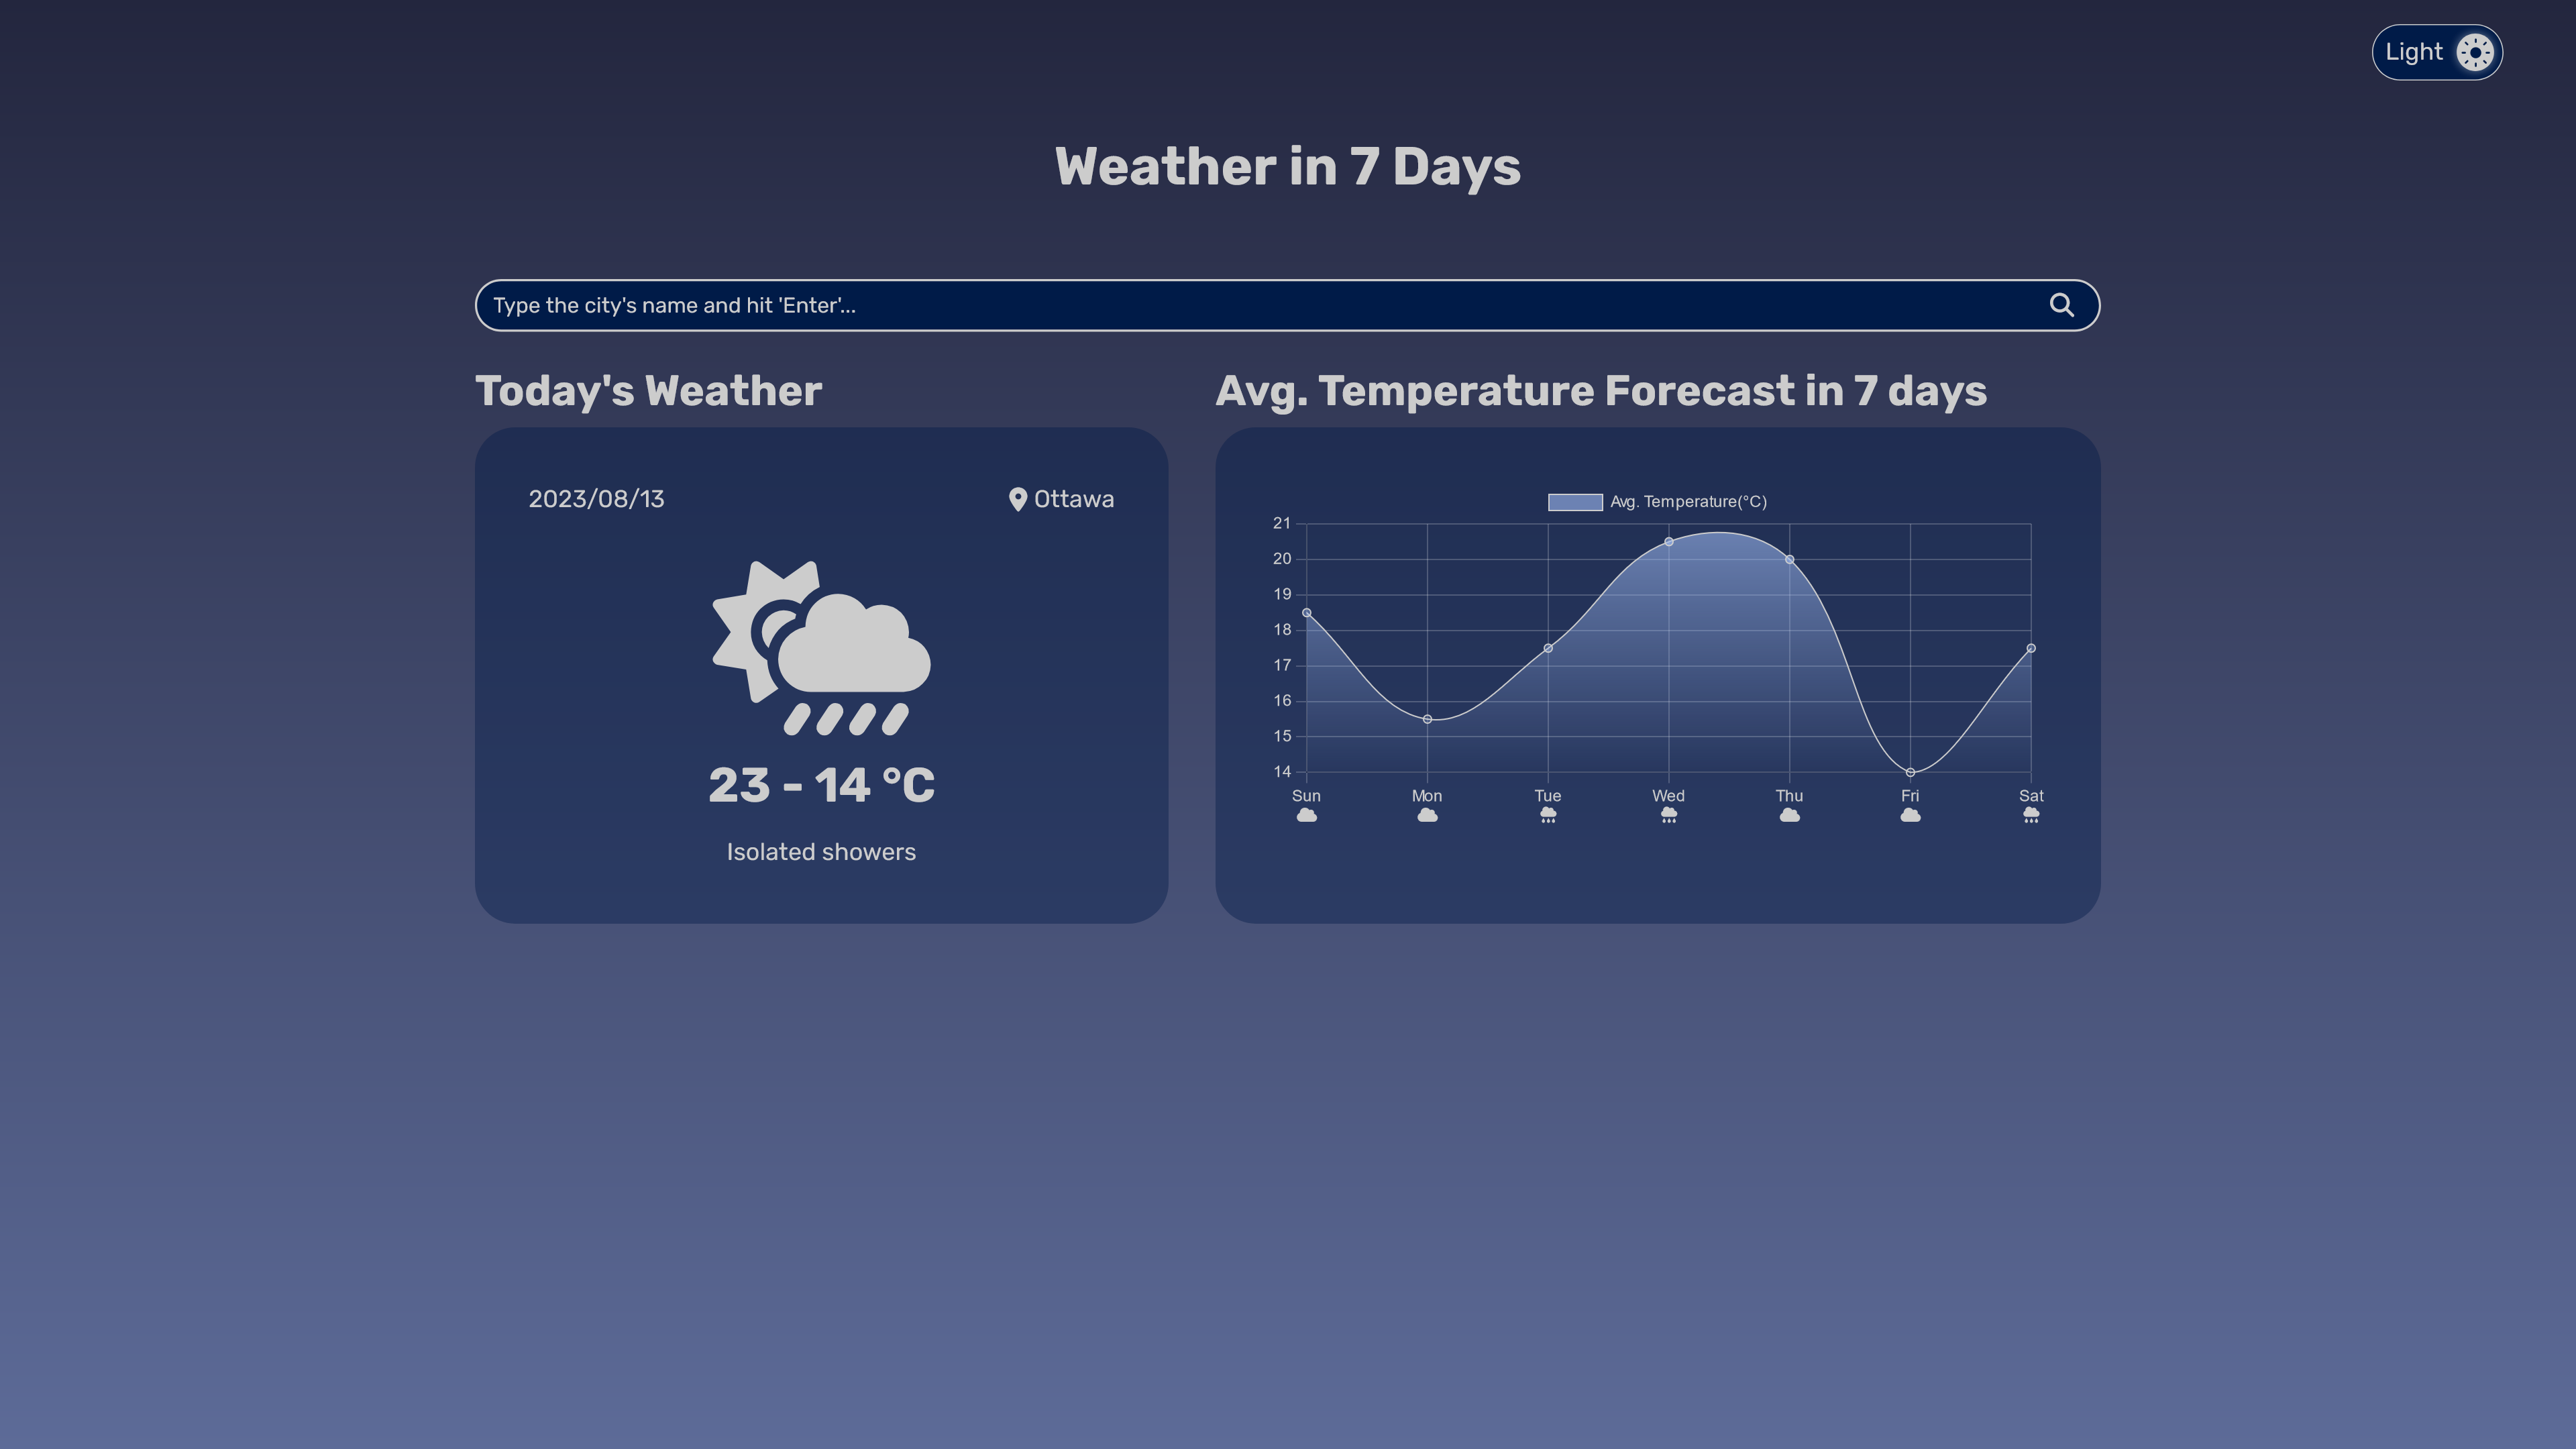Image resolution: width=2576 pixels, height=1449 pixels.
Task: Click the Avg. Temperature colored legend swatch
Action: [x=1573, y=500]
